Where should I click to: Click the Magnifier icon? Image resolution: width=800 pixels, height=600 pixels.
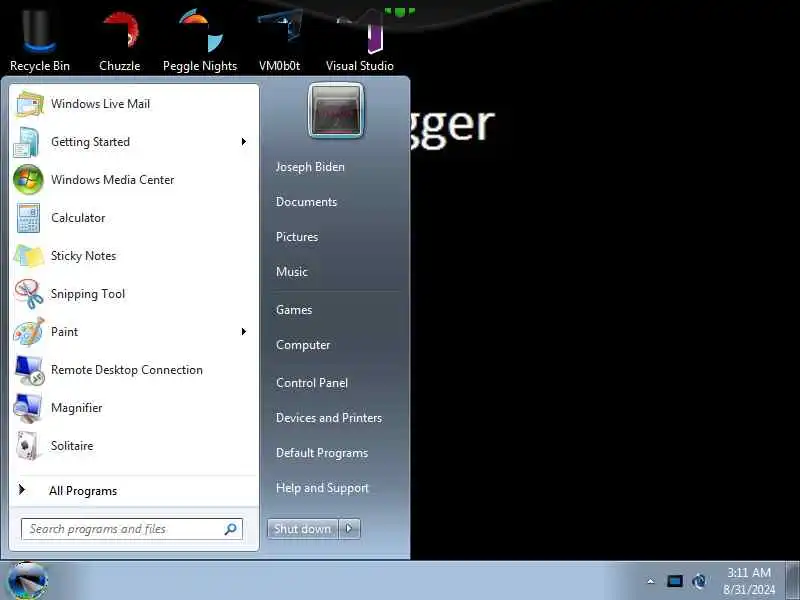point(28,408)
